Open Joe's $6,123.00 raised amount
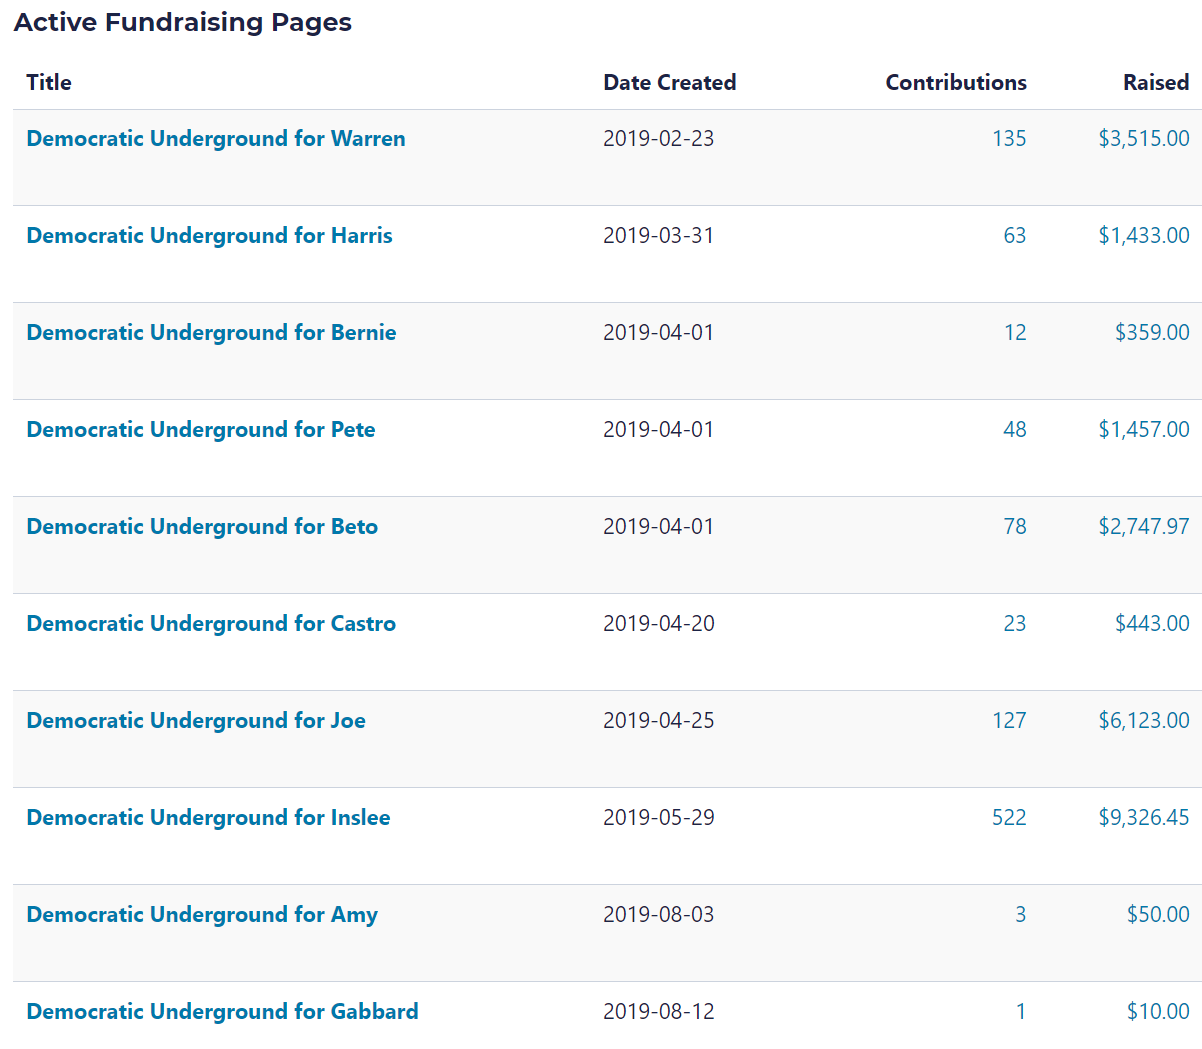The image size is (1202, 1049). click(1144, 721)
